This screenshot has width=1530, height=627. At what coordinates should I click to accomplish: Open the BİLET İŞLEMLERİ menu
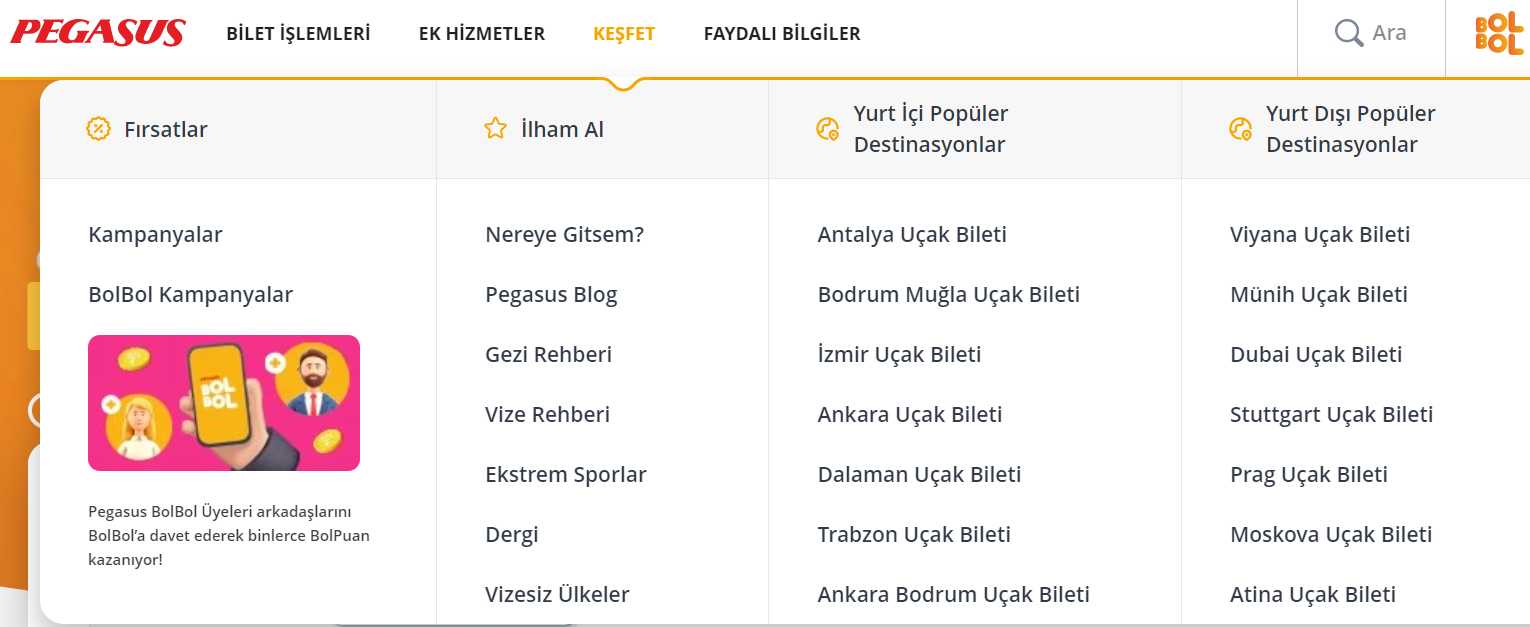click(298, 34)
